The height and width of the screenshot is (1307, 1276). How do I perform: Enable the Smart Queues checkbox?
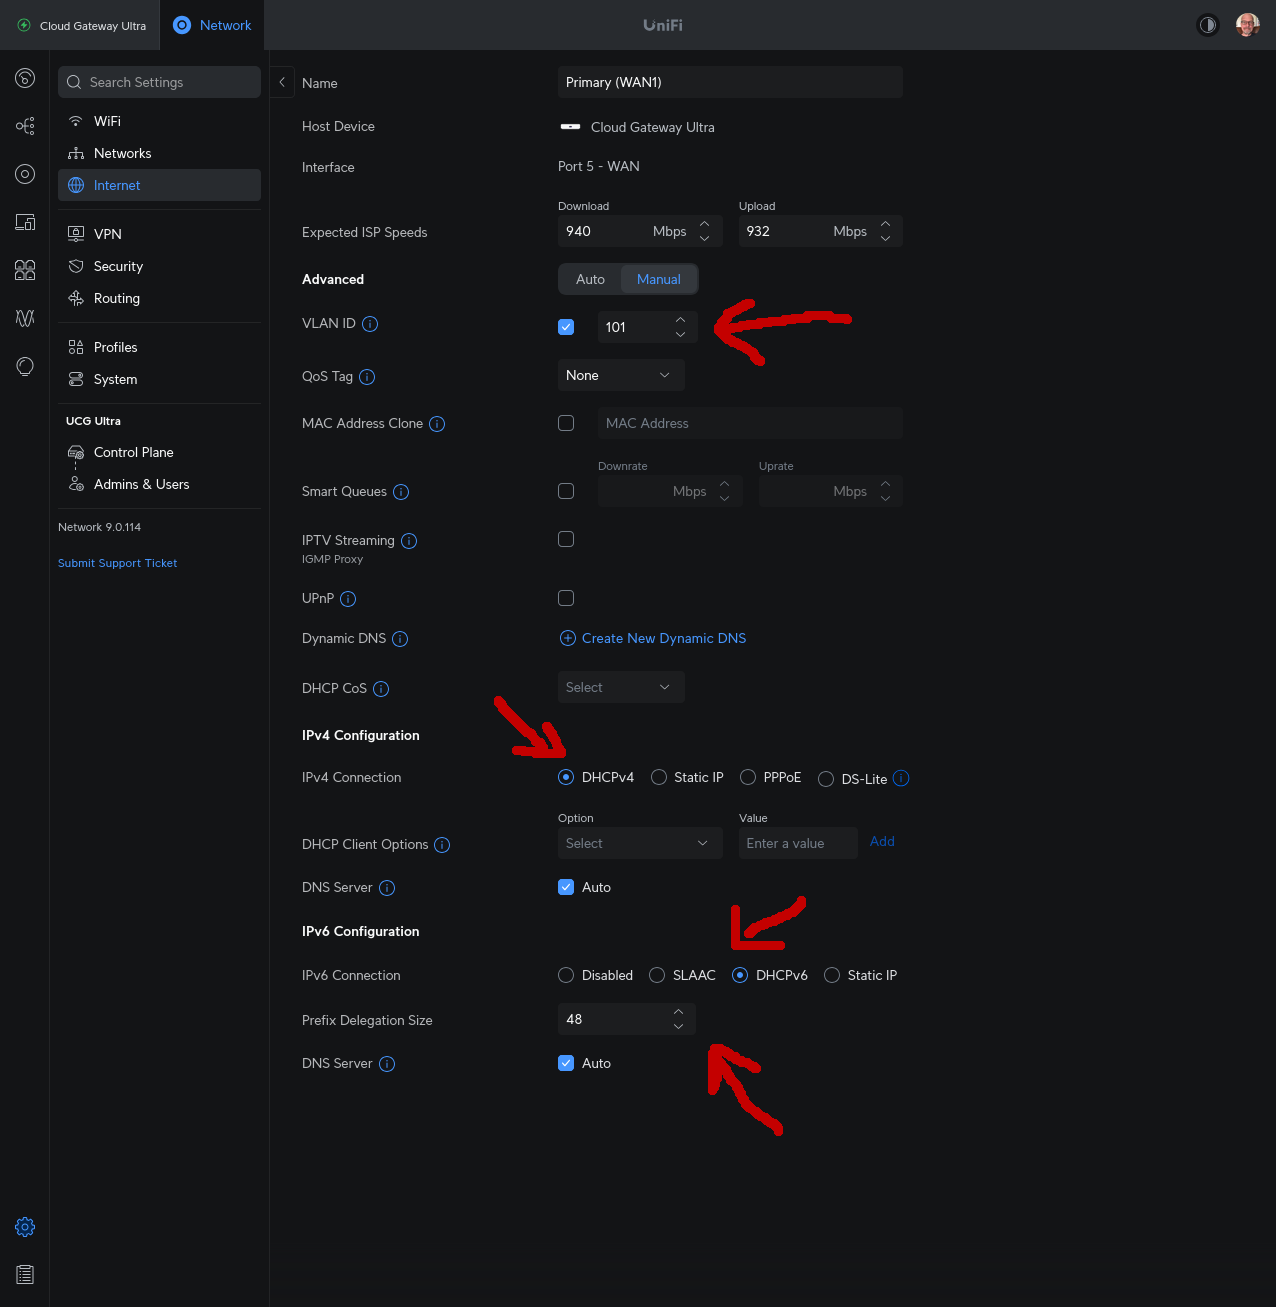tap(566, 491)
